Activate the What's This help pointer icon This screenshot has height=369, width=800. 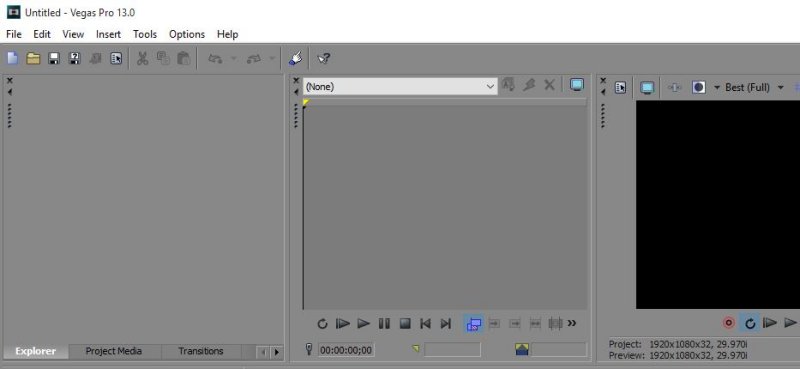[x=324, y=59]
